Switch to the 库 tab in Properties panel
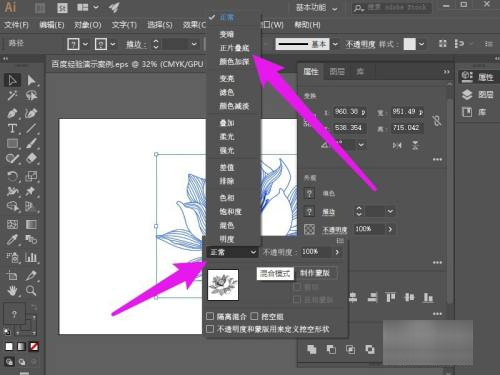 (x=360, y=71)
